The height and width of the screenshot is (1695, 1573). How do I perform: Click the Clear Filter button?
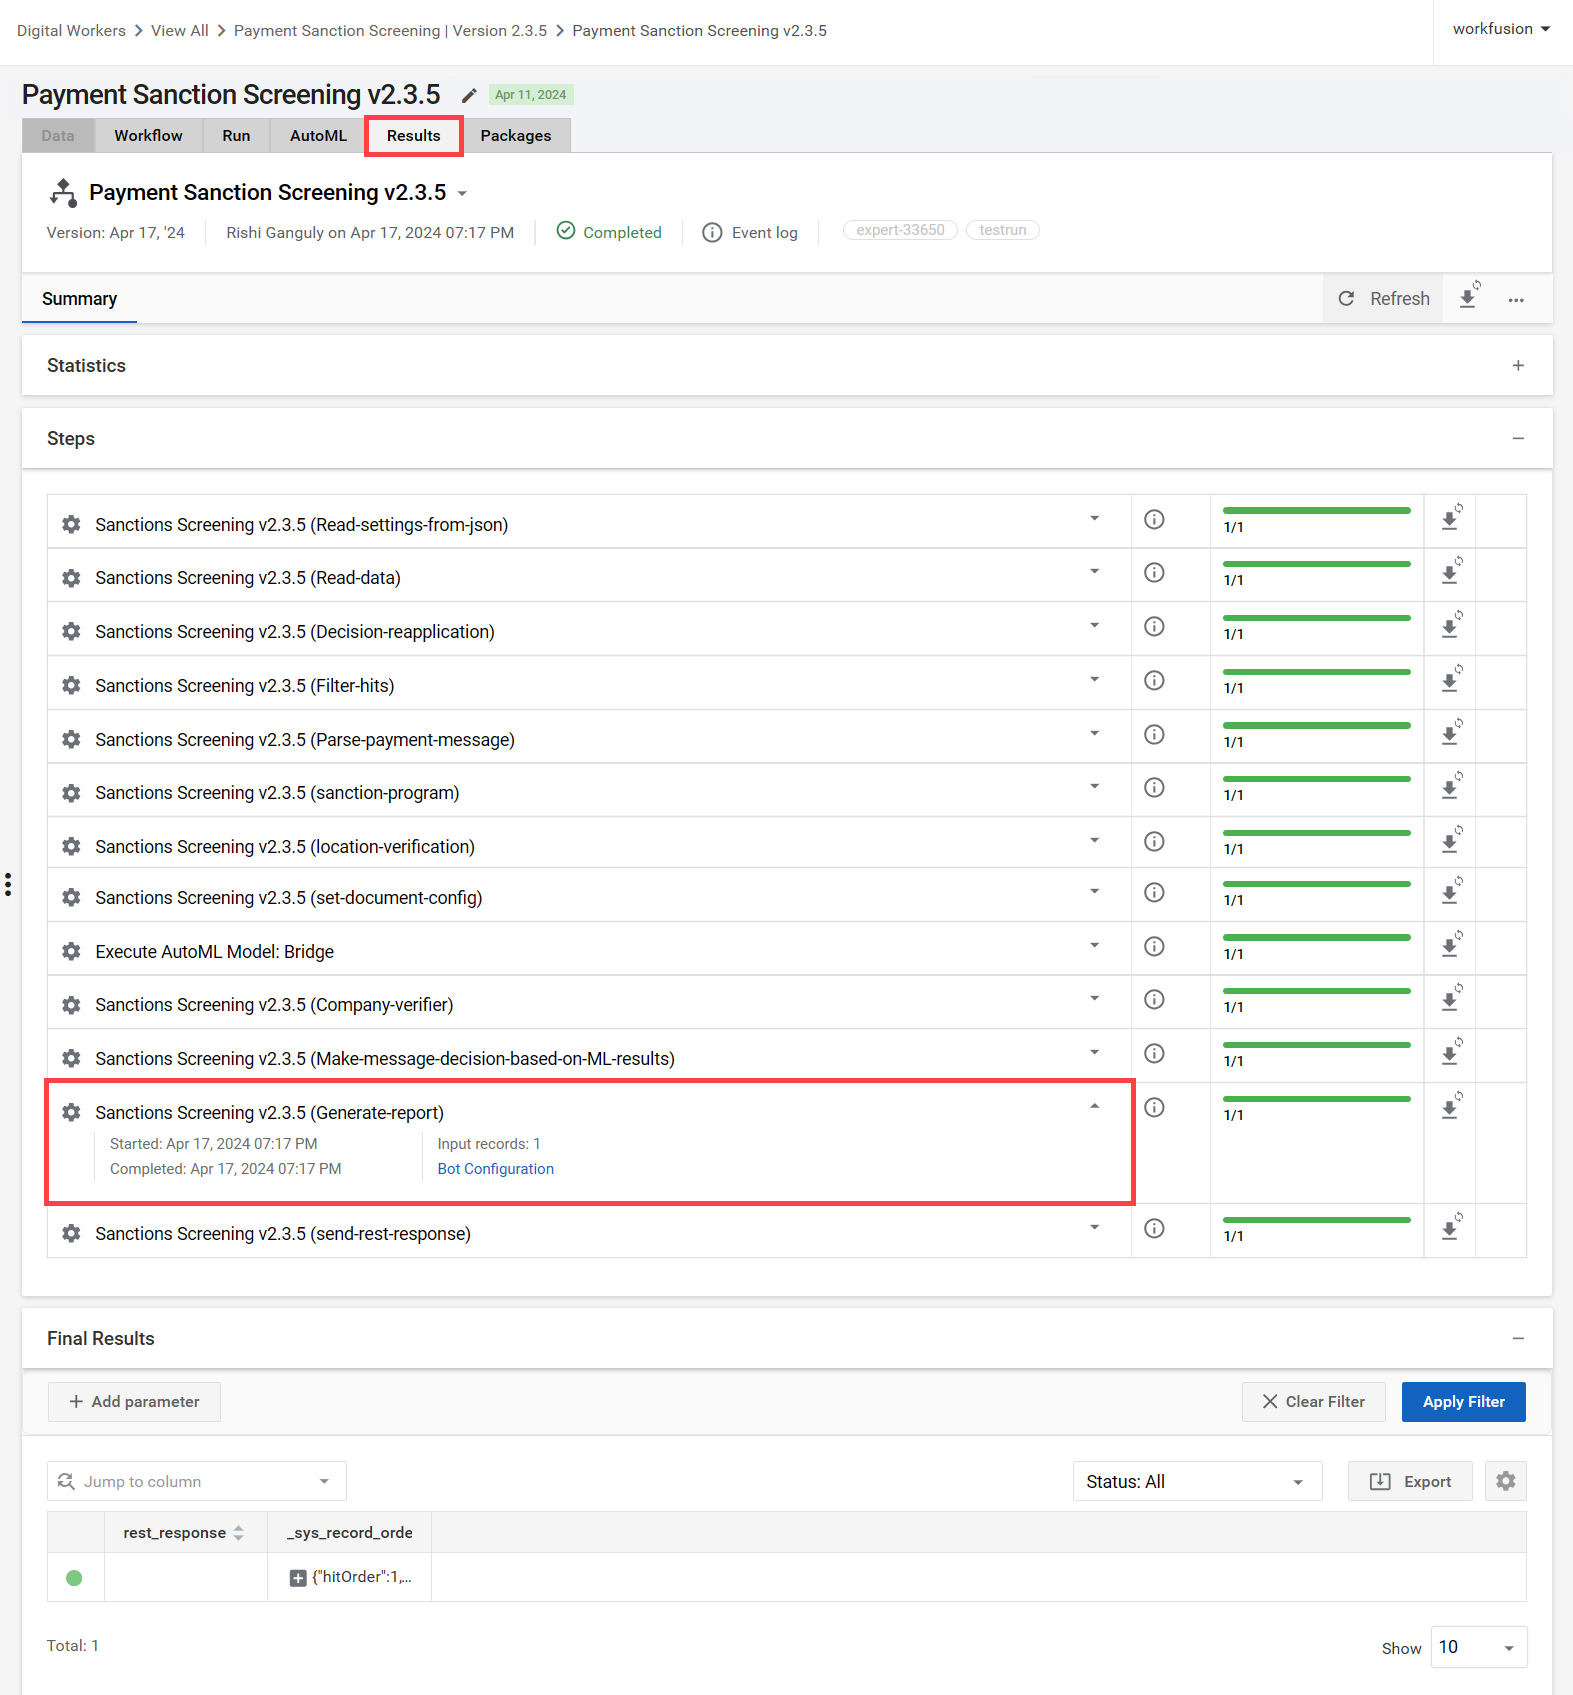1313,1402
